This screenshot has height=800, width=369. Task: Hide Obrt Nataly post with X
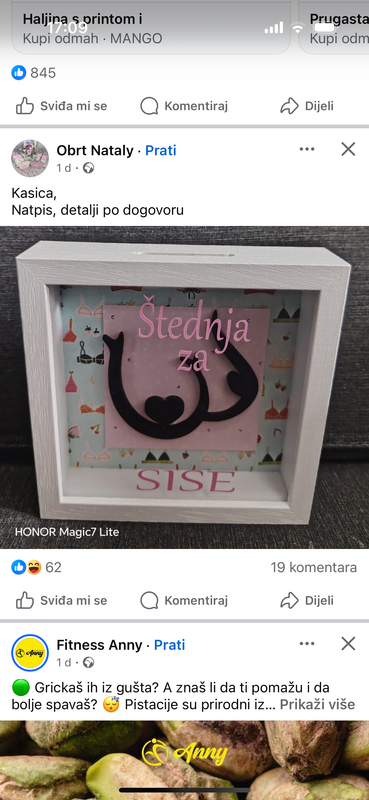[x=348, y=149]
